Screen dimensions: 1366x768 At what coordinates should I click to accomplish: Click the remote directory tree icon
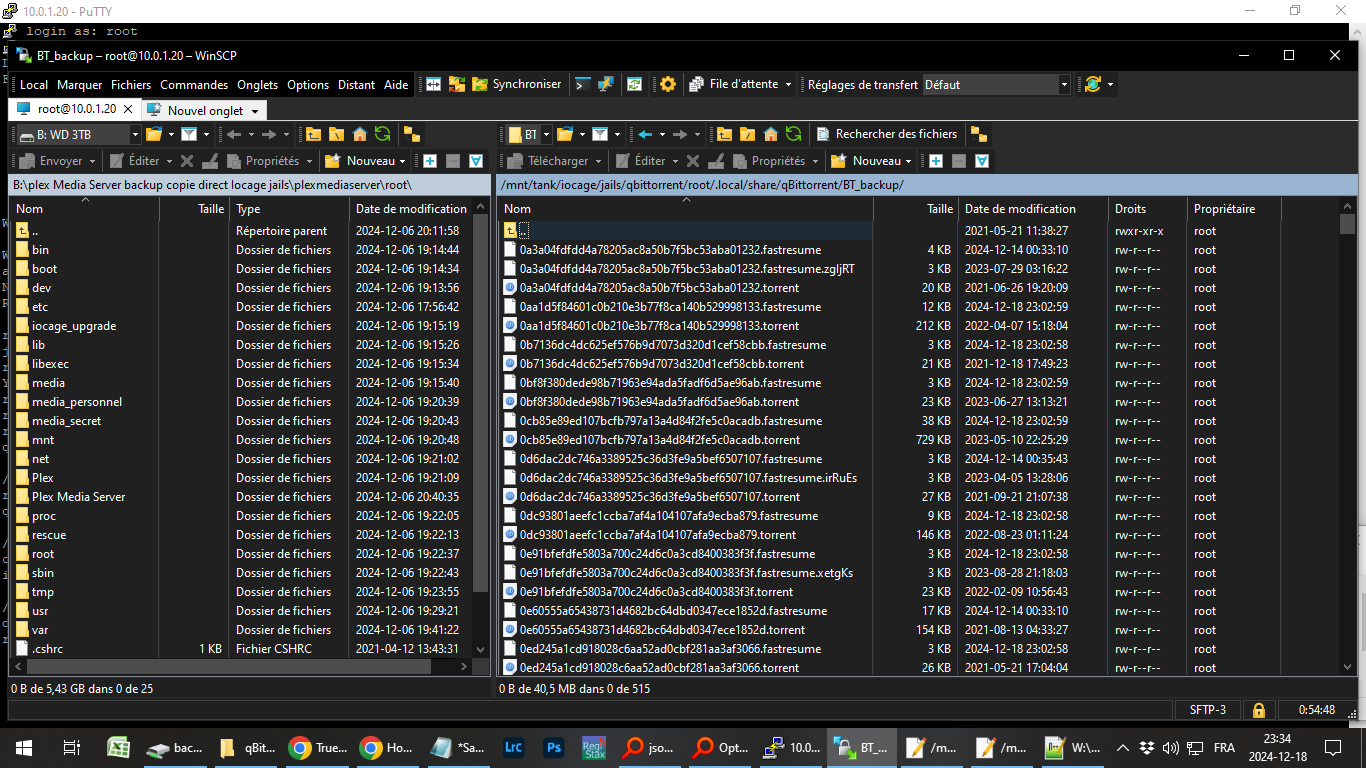coord(979,134)
